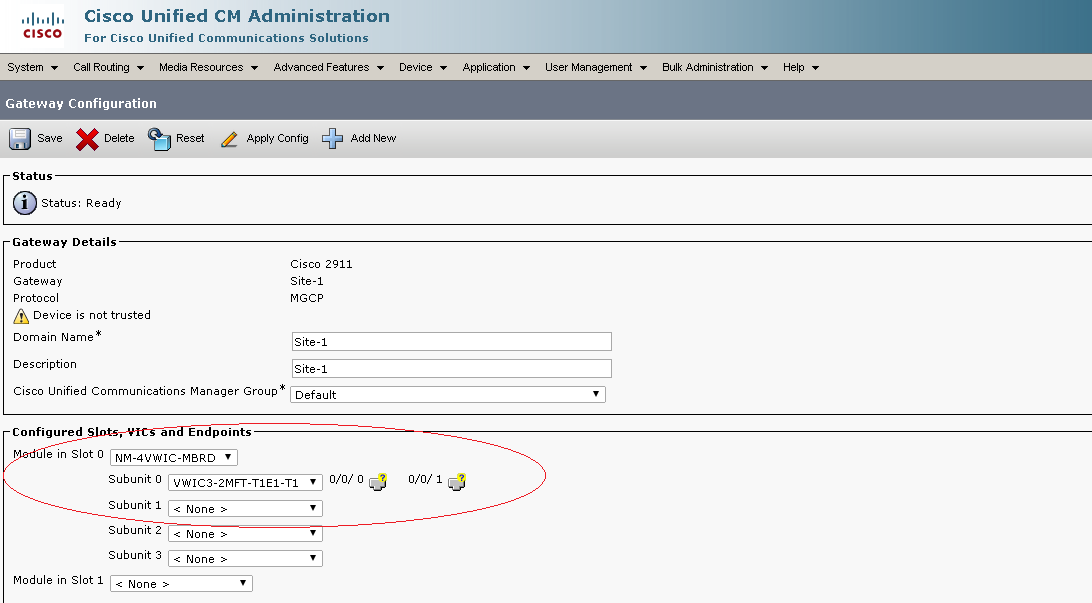Click the Delete button label
Image resolution: width=1092 pixels, height=603 pixels.
tap(119, 139)
